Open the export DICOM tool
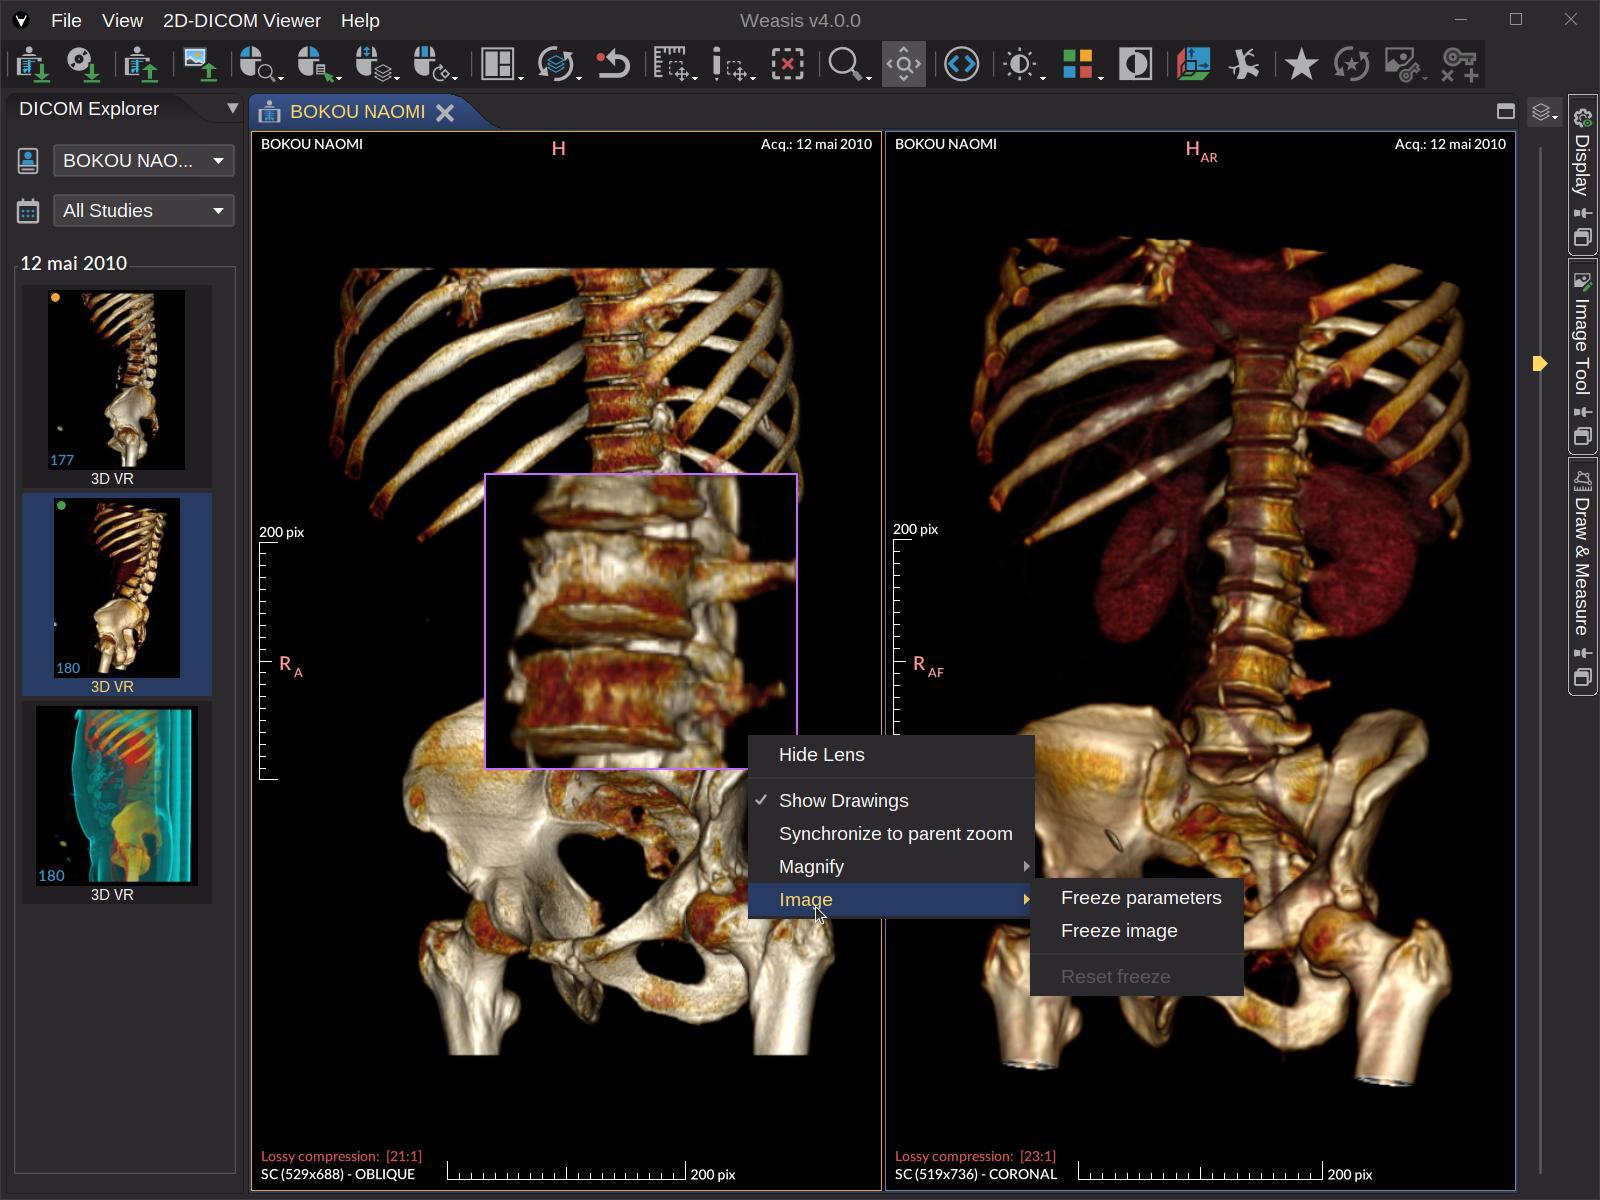The width and height of the screenshot is (1600, 1200). point(140,64)
